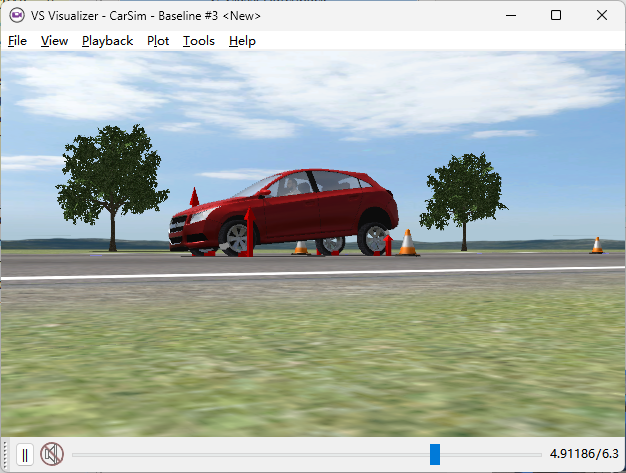Open the View menu

[54, 41]
